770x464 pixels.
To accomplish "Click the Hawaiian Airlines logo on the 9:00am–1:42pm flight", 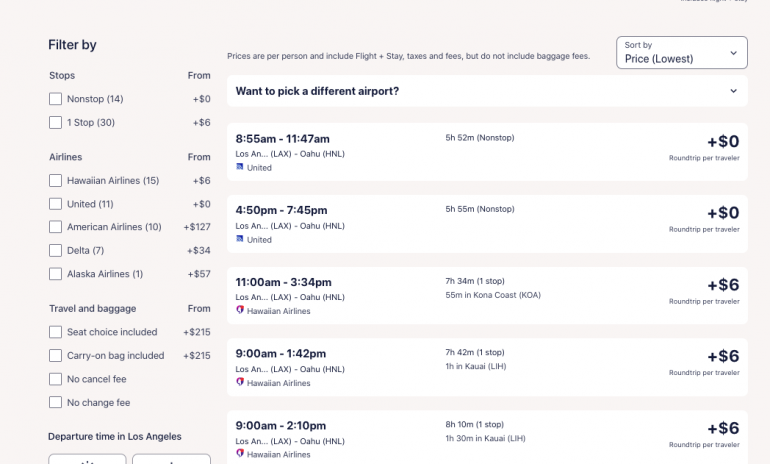I will [x=239, y=383].
